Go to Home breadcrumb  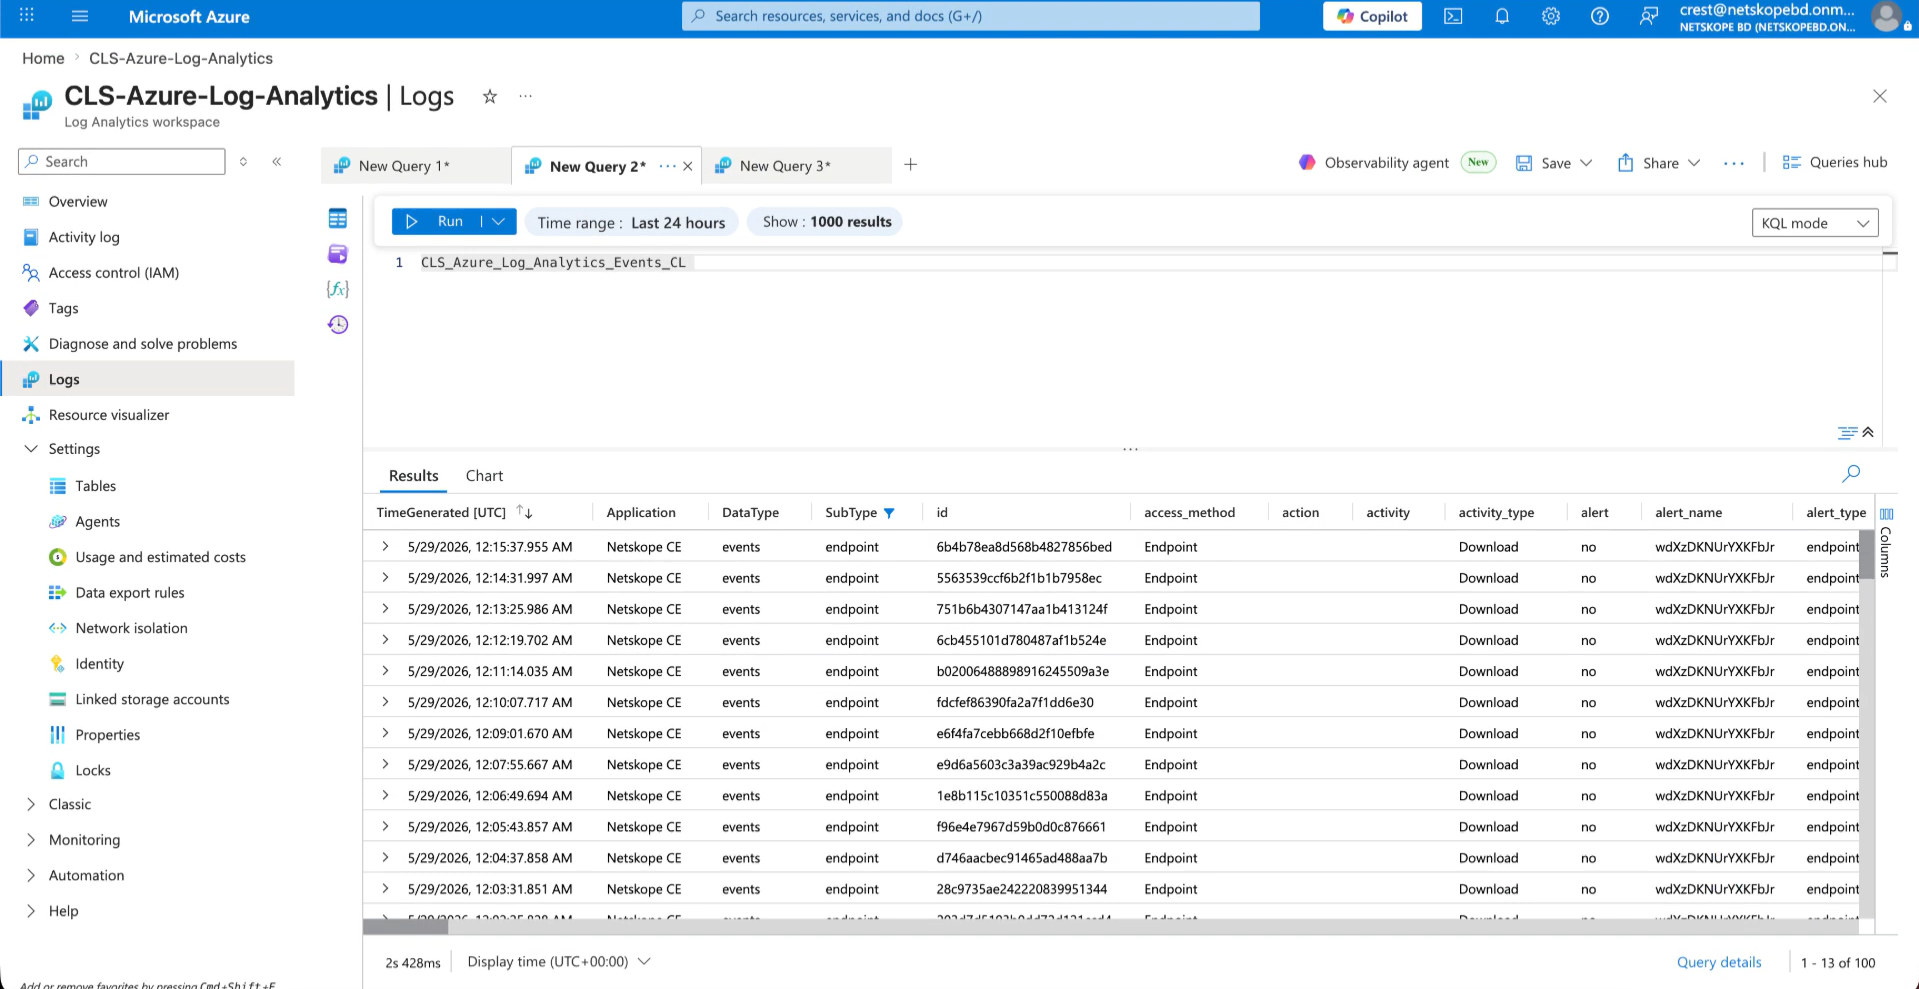43,58
